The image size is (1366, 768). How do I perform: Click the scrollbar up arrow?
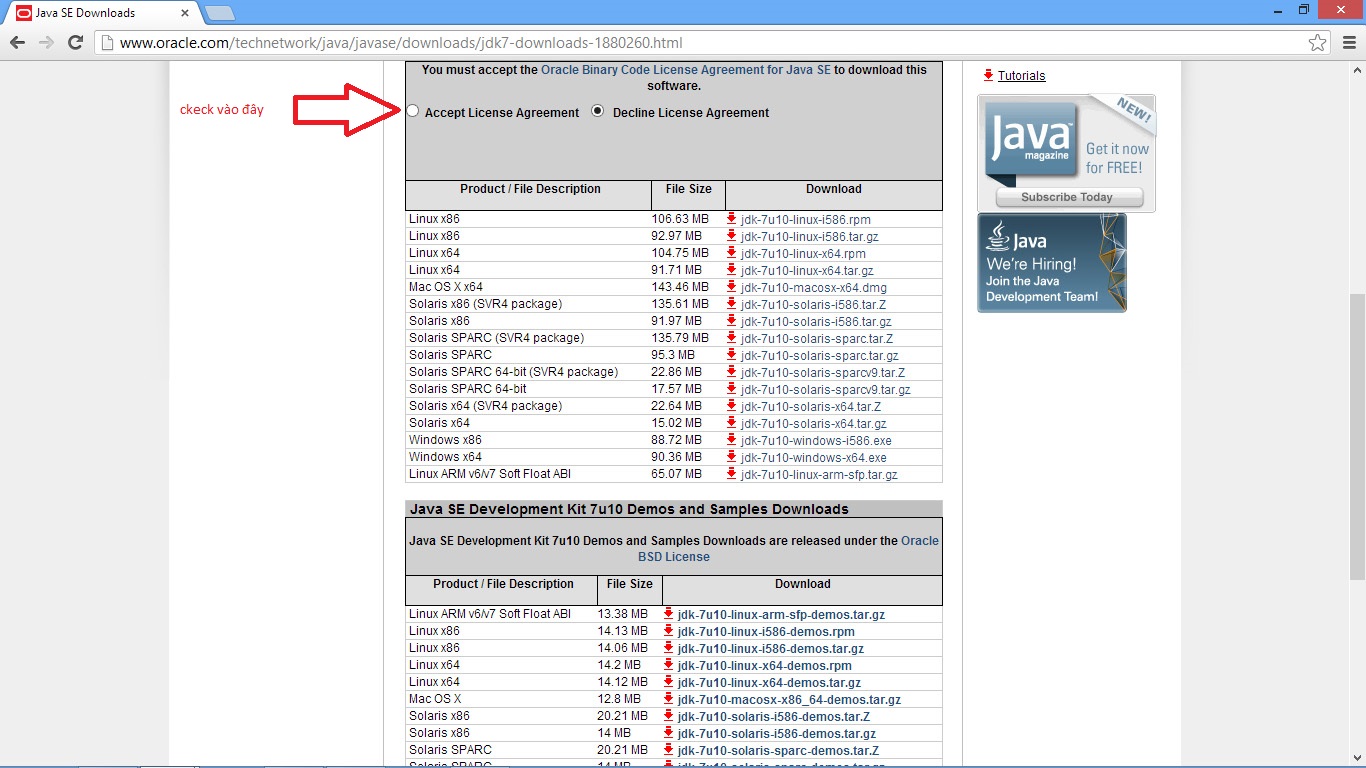pyautogui.click(x=1358, y=68)
